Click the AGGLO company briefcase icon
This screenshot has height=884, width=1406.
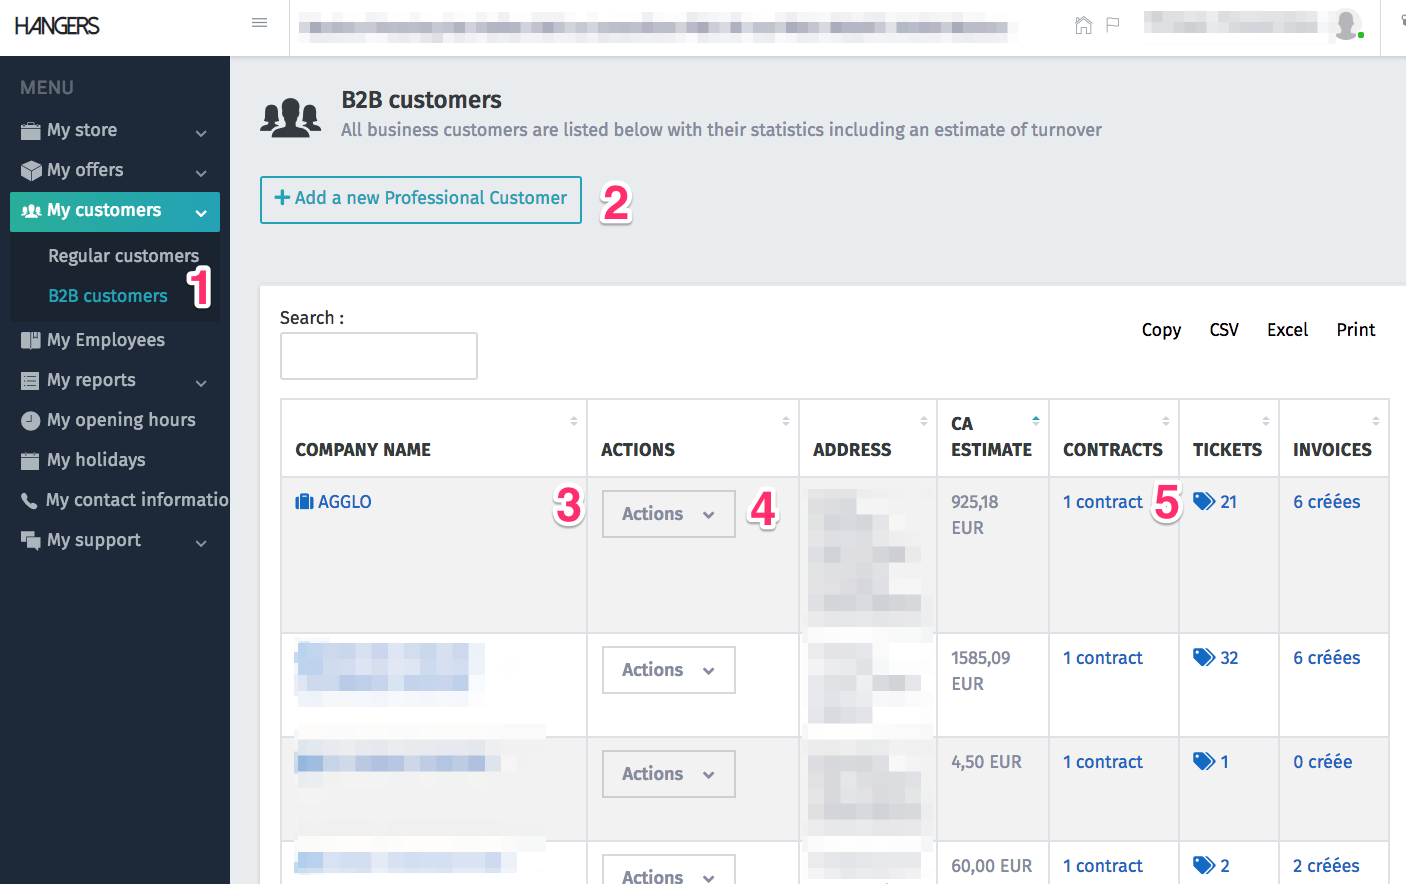pos(304,502)
